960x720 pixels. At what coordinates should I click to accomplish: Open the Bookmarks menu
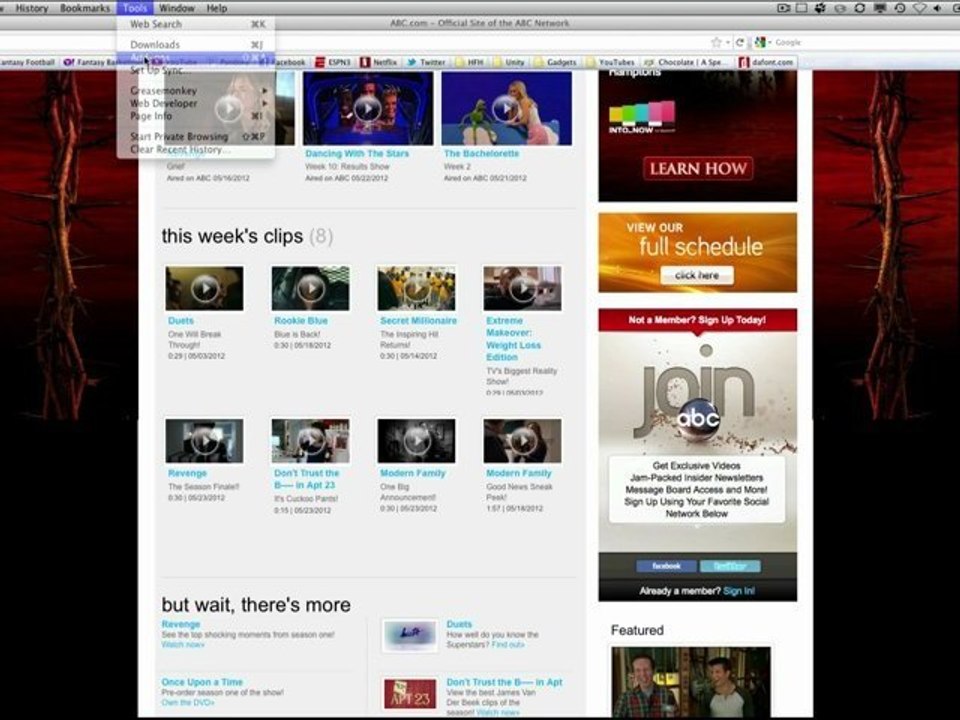(x=85, y=8)
